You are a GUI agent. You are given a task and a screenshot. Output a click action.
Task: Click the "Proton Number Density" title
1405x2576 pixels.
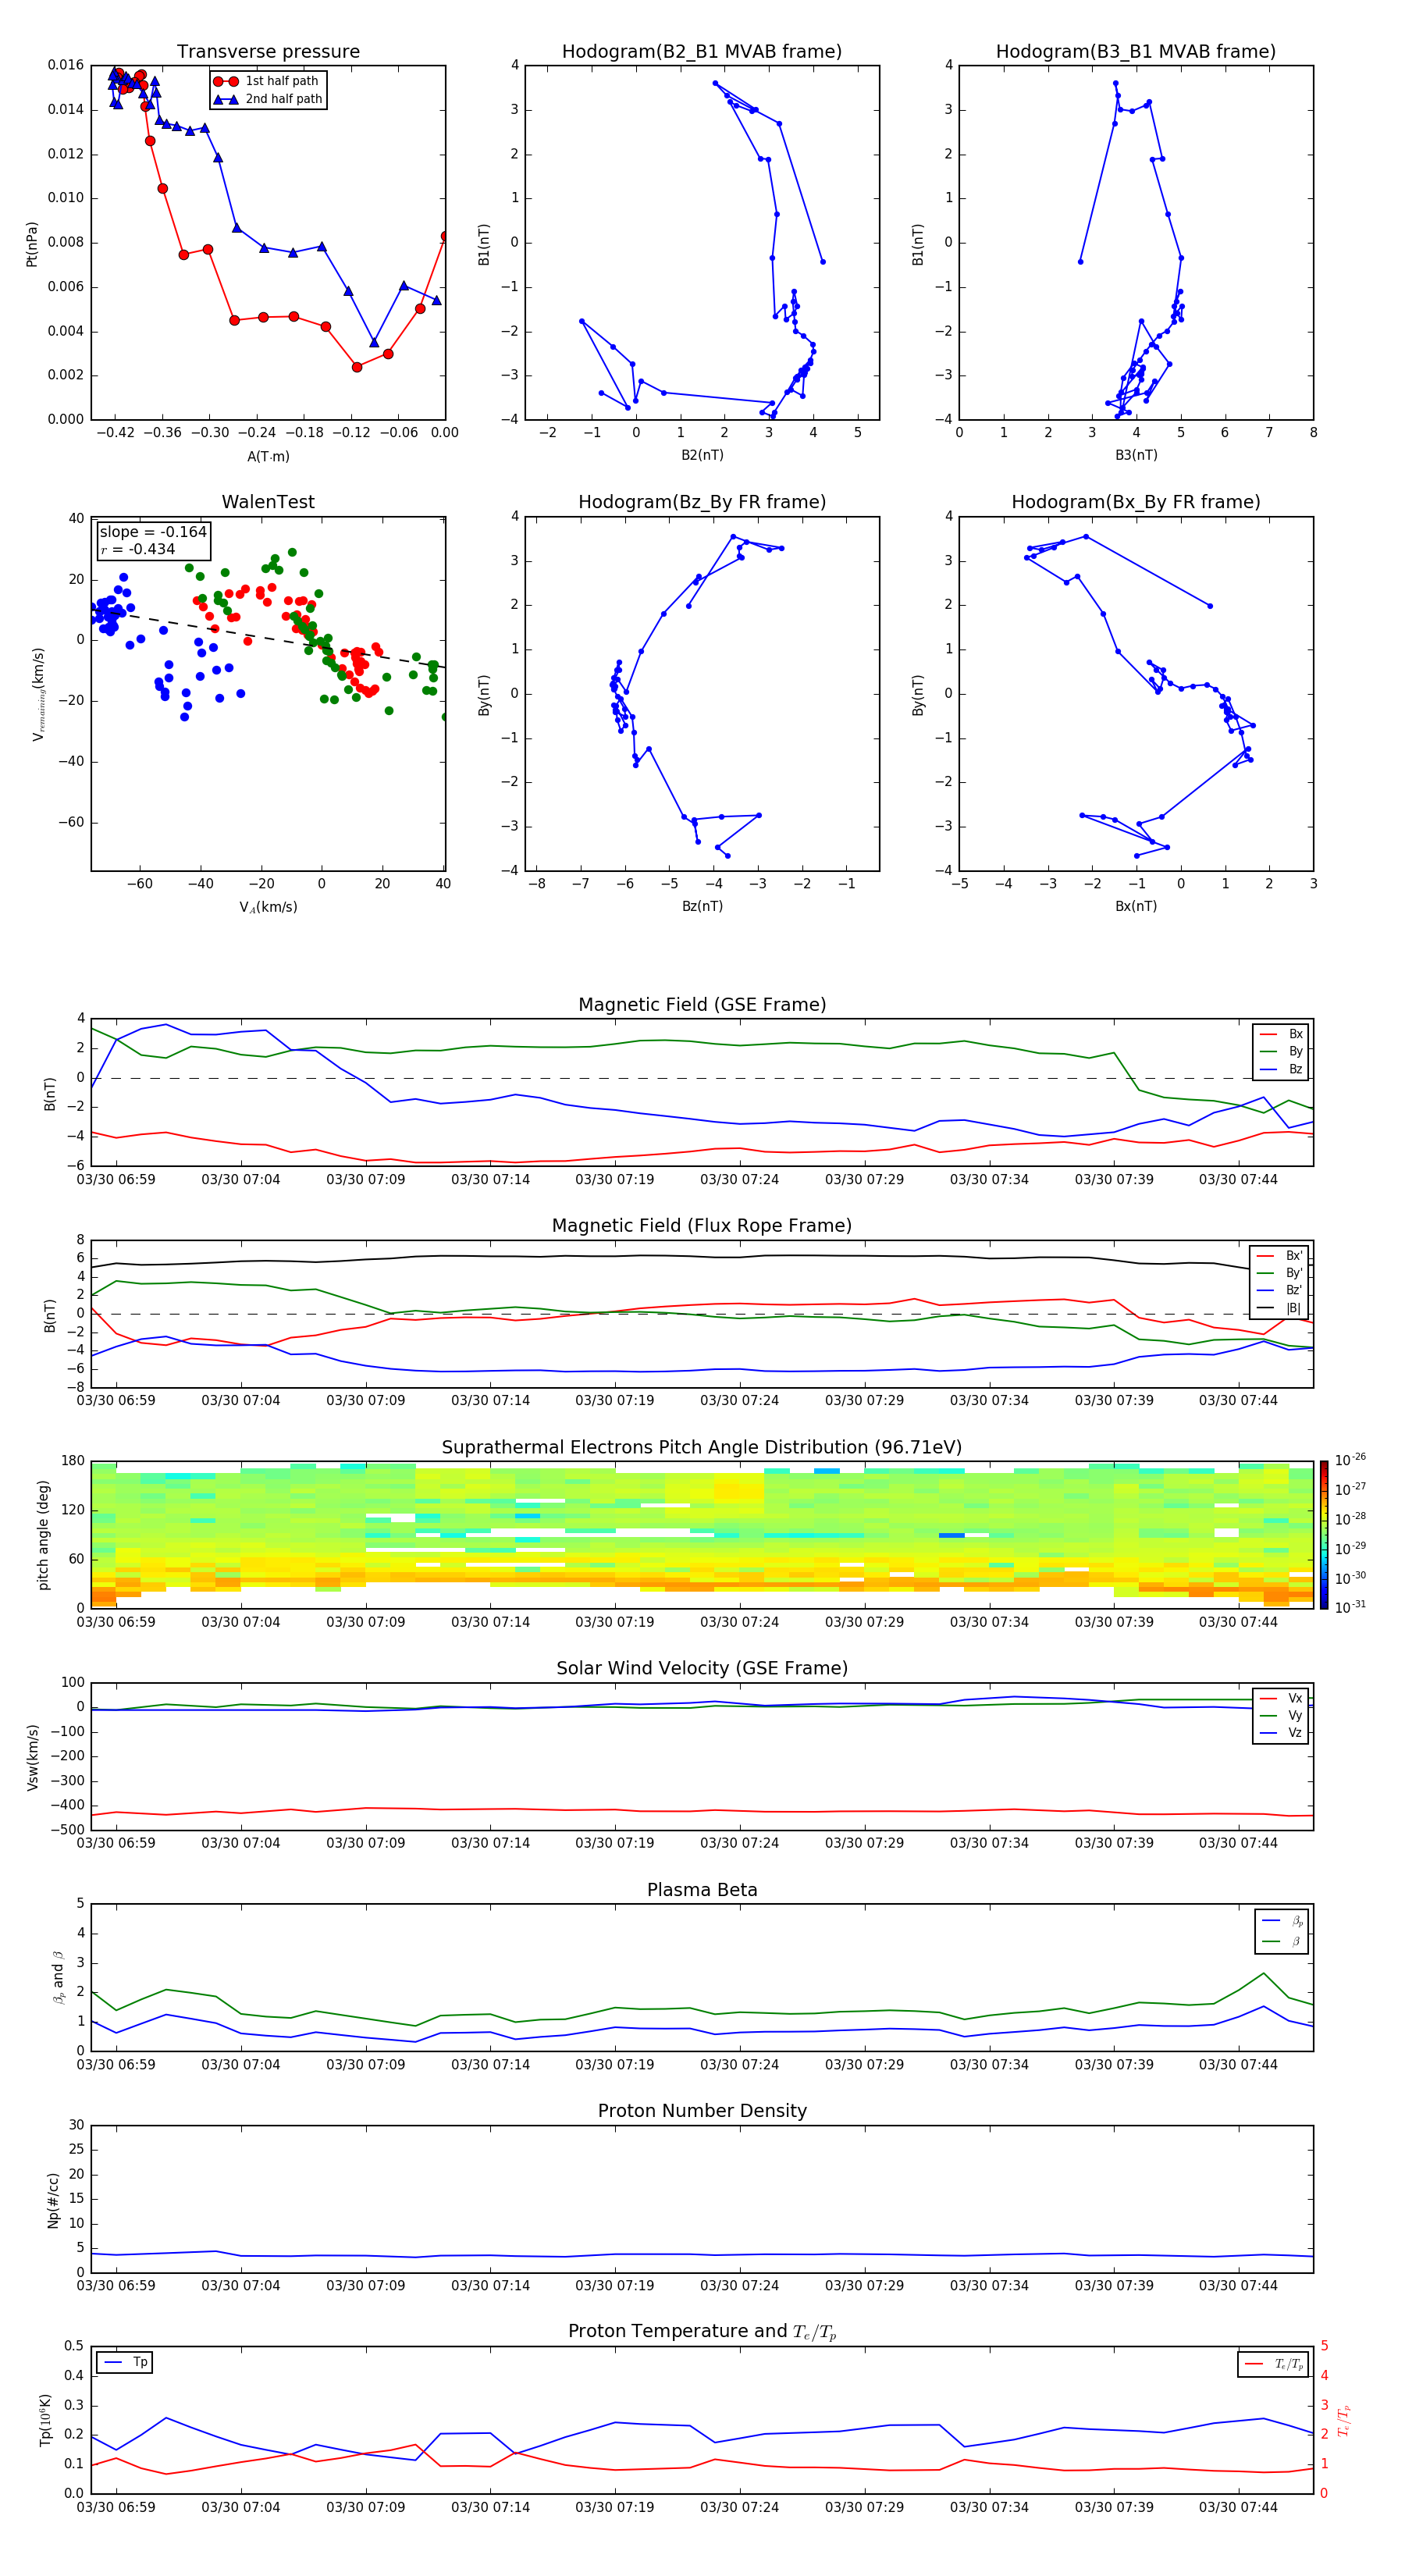pyautogui.click(x=702, y=2111)
